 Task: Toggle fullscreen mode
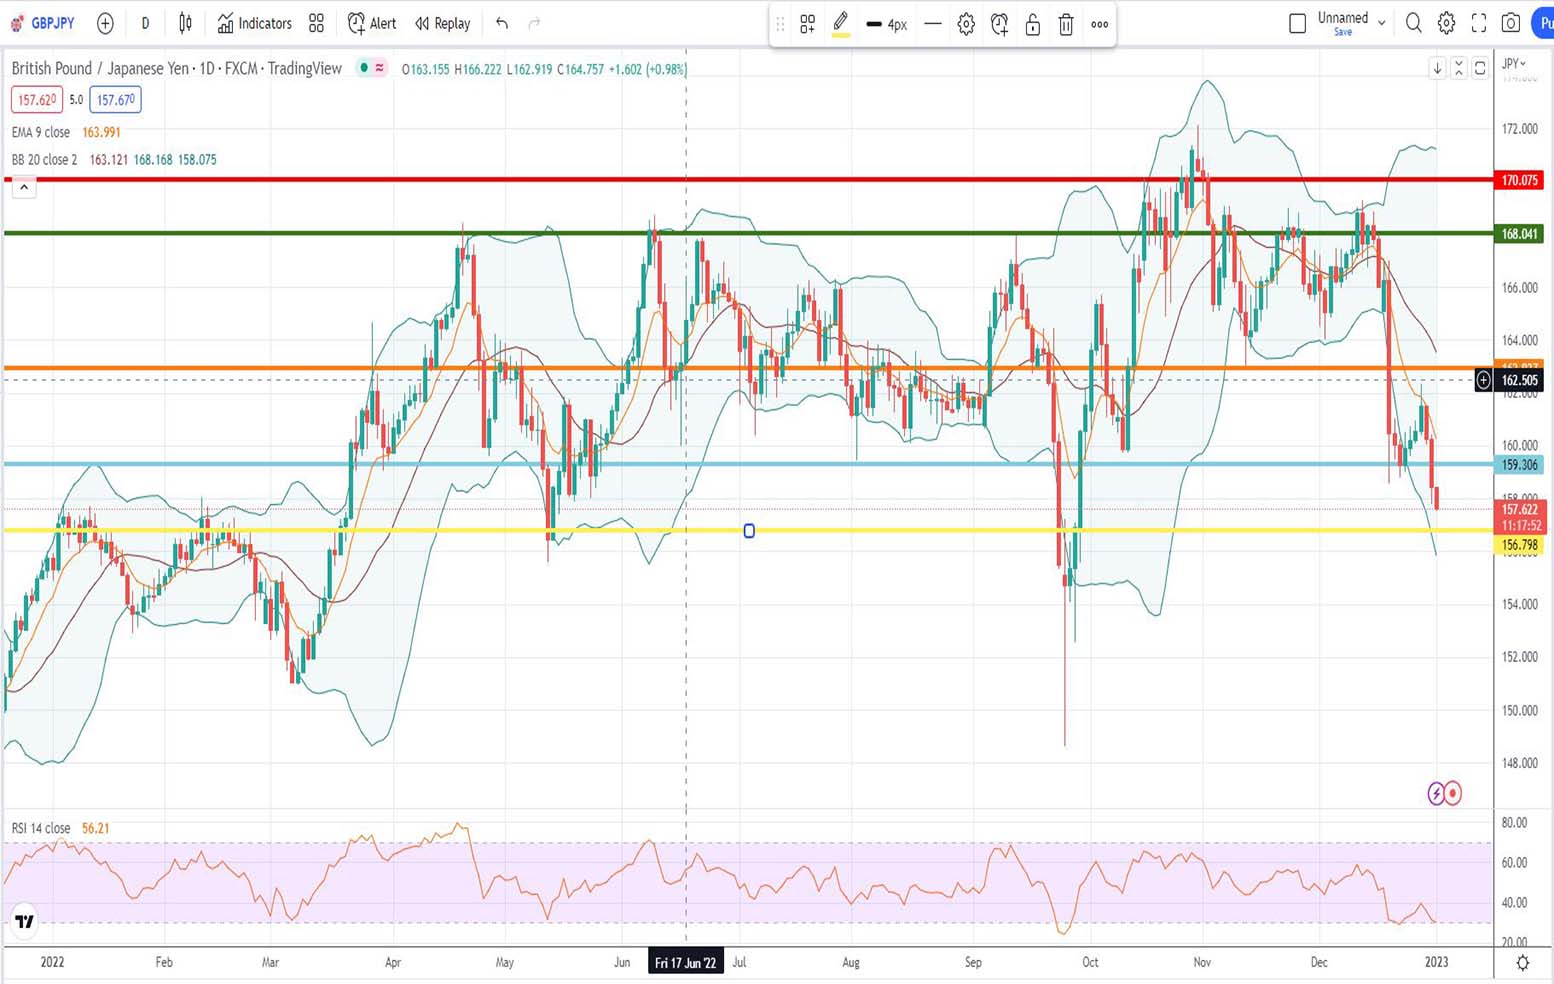(1479, 23)
